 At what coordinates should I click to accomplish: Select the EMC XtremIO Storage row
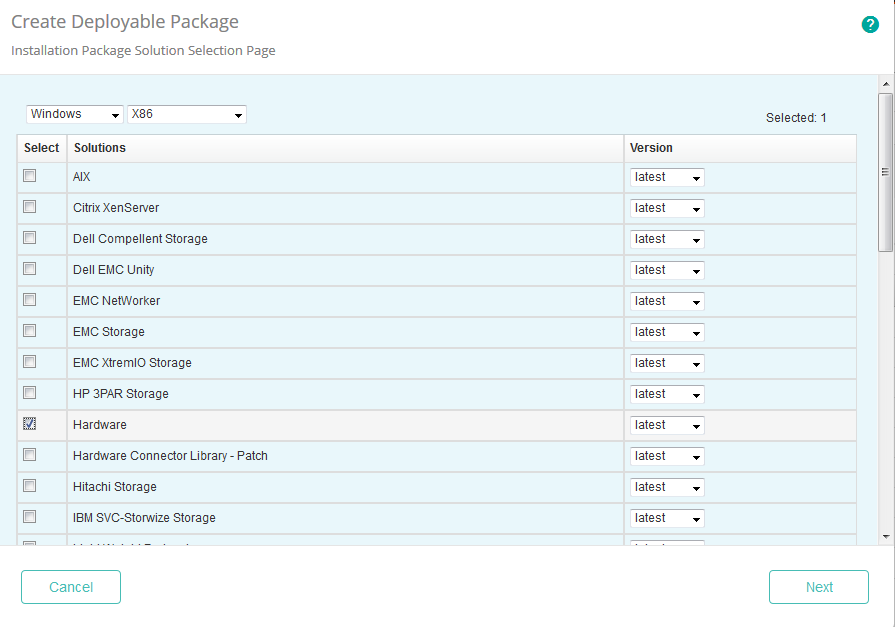click(x=300, y=362)
